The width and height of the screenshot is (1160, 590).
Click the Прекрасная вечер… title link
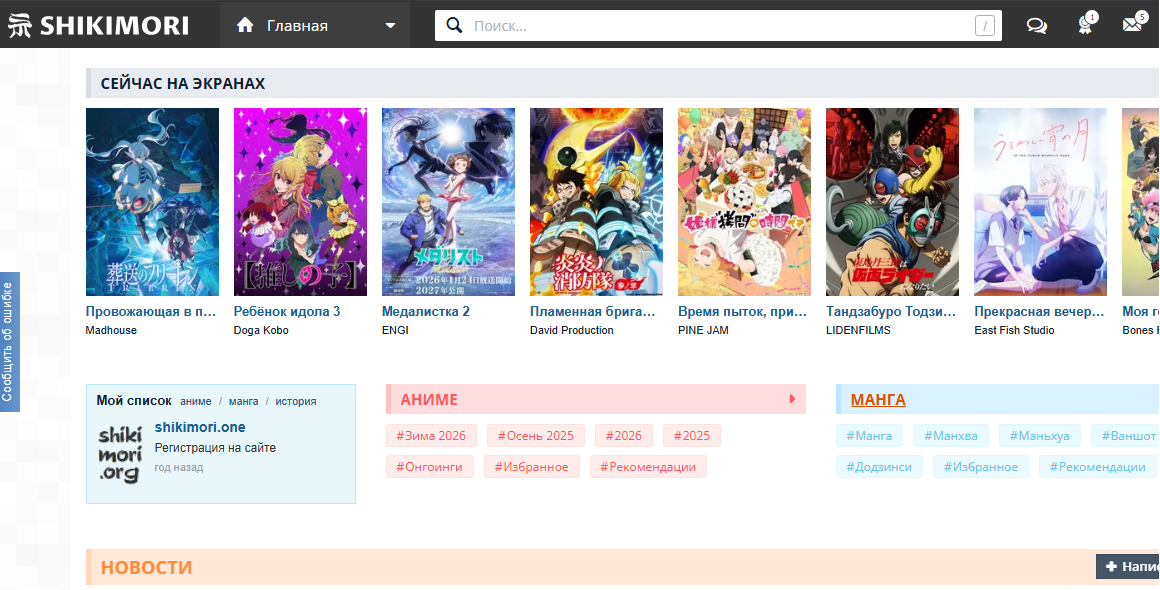(1039, 311)
